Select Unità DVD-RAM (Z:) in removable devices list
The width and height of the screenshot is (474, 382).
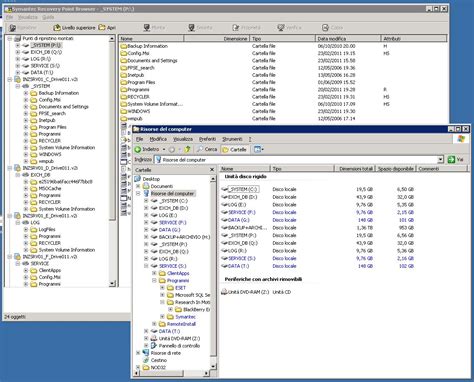[x=245, y=292]
